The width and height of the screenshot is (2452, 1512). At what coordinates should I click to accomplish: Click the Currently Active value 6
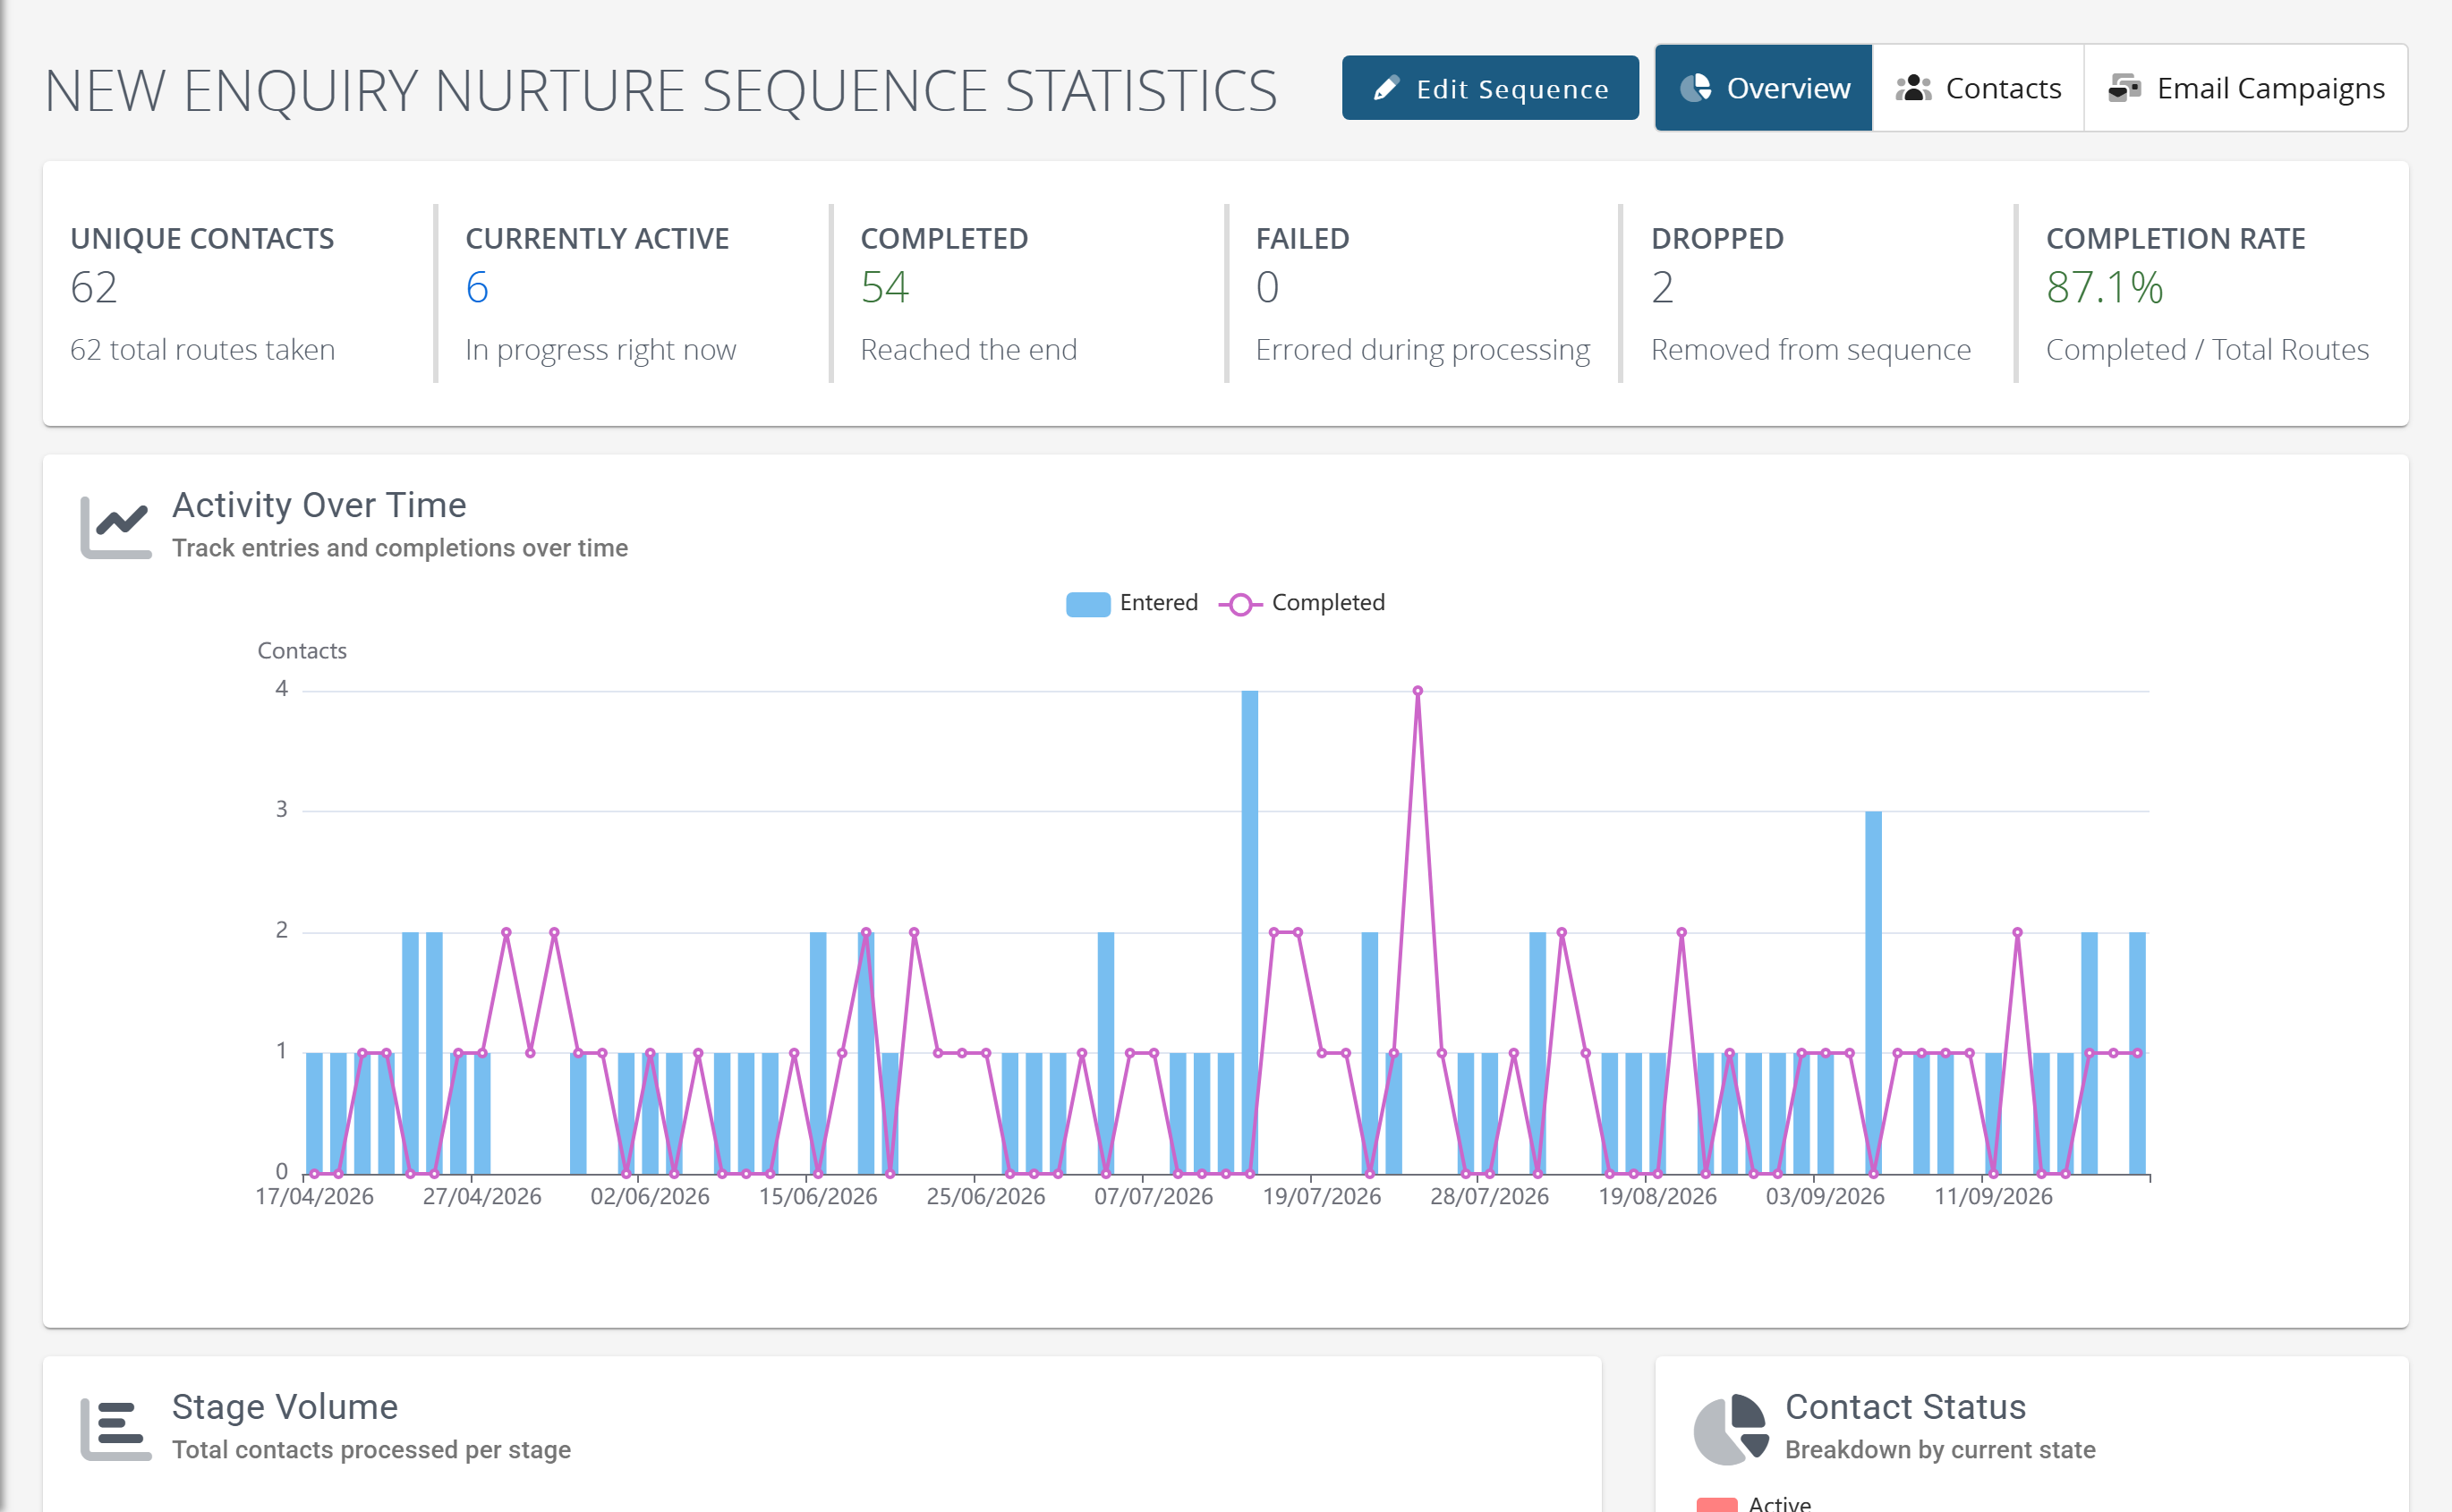477,288
